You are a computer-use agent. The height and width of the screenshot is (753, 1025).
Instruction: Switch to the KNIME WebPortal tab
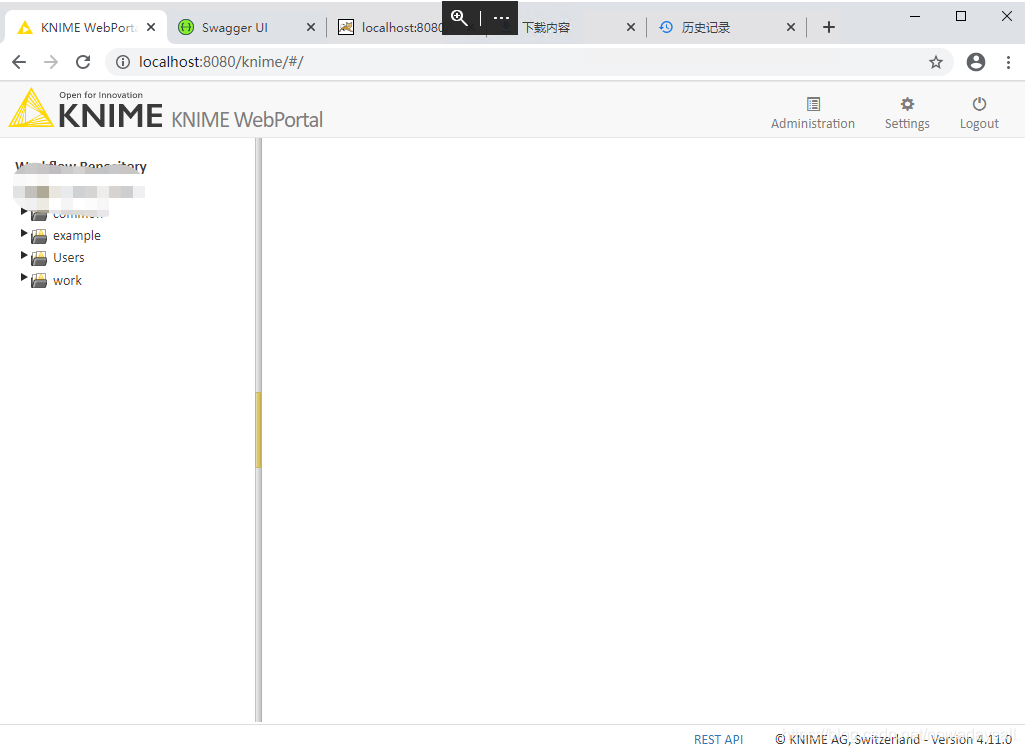point(86,27)
